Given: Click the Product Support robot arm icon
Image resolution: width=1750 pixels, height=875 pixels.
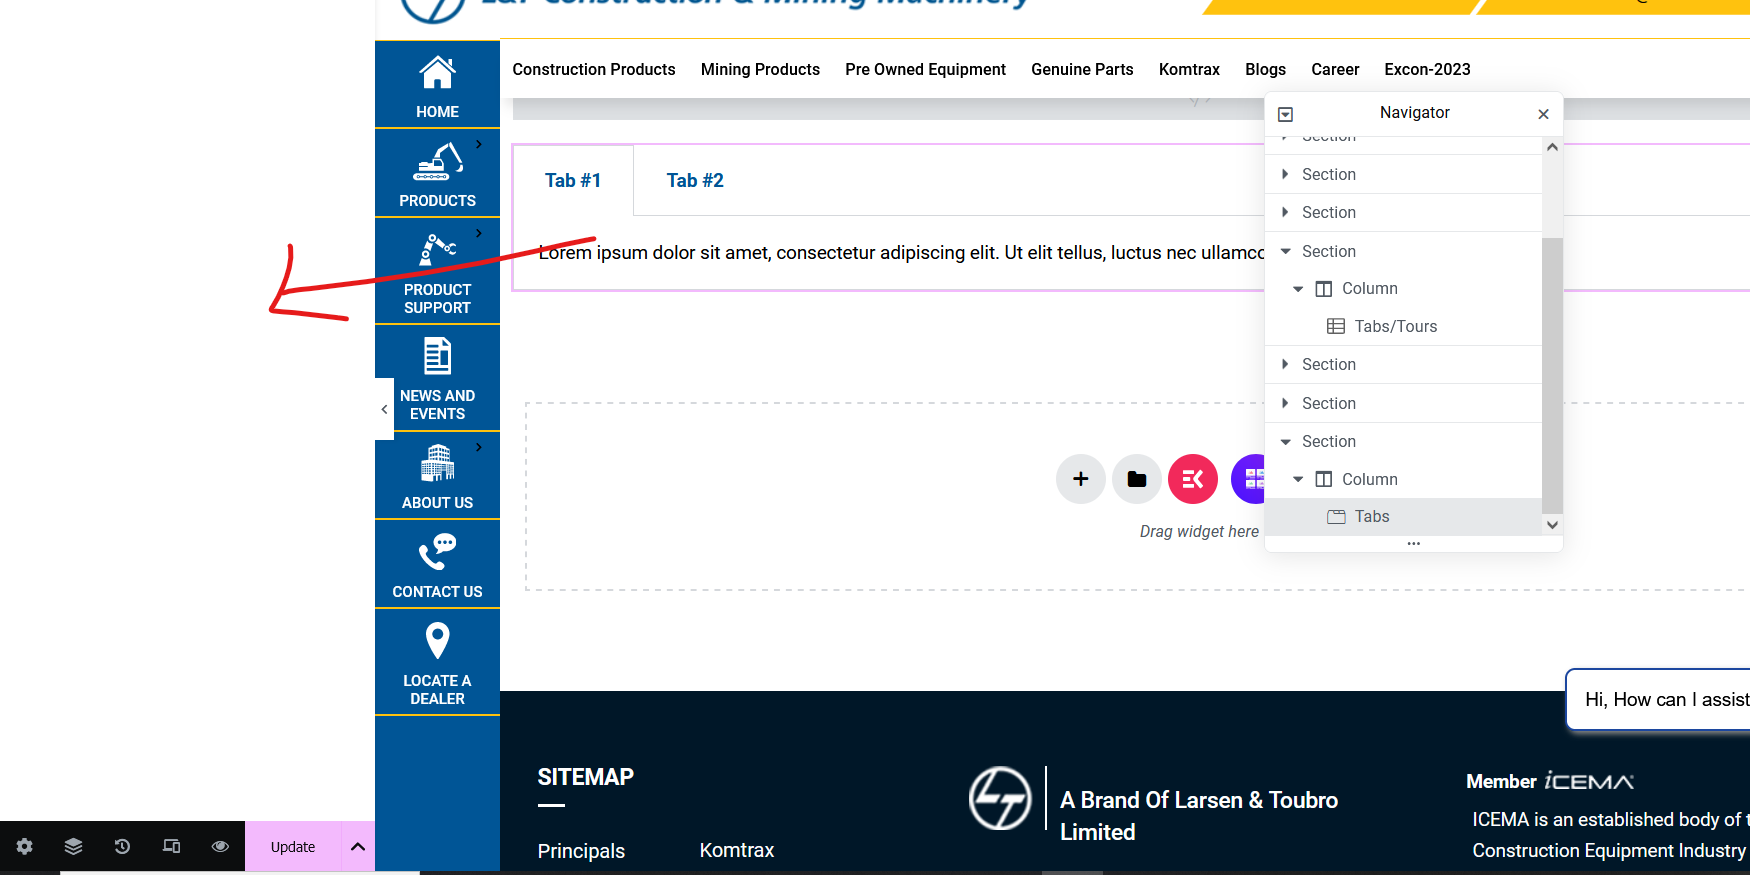Looking at the screenshot, I should [x=438, y=250].
